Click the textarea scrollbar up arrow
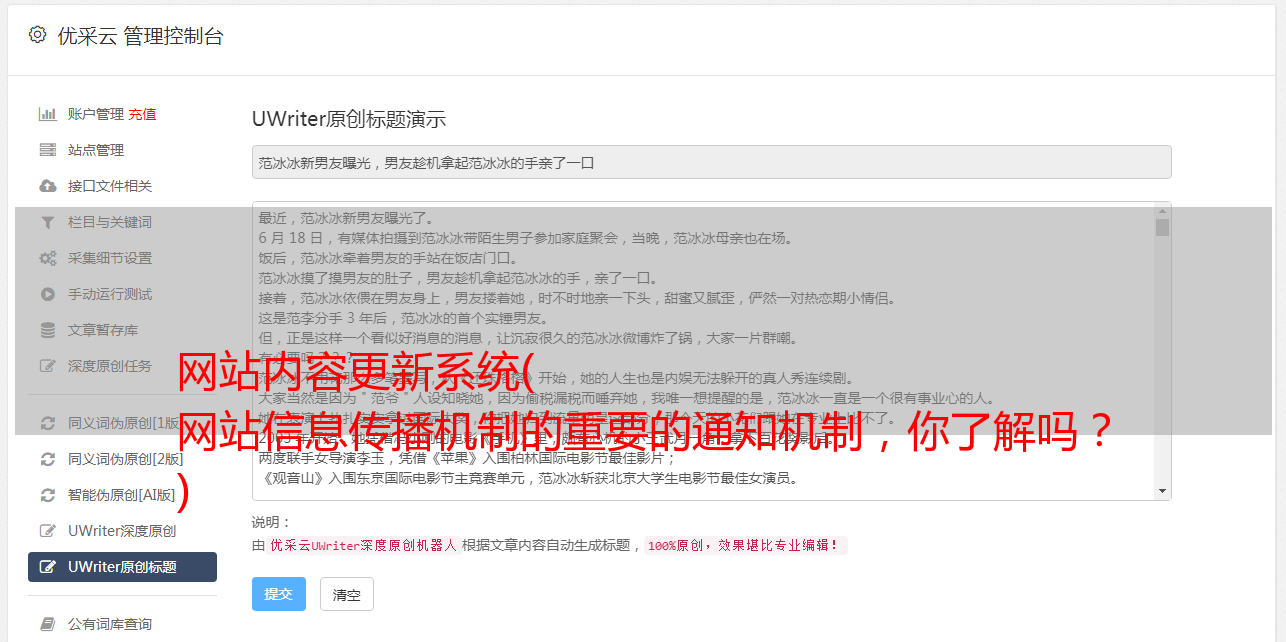Viewport: 1286px width, 642px height. pos(1162,211)
